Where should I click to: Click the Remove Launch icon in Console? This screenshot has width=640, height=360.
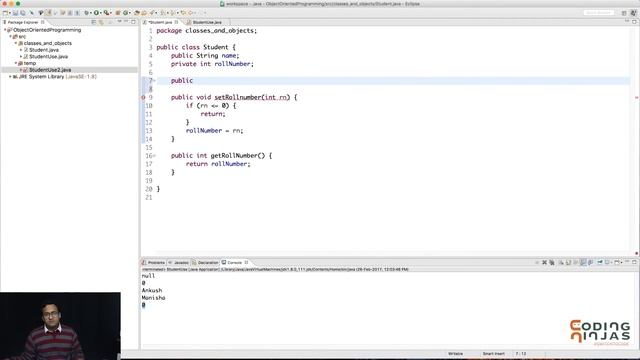544,262
